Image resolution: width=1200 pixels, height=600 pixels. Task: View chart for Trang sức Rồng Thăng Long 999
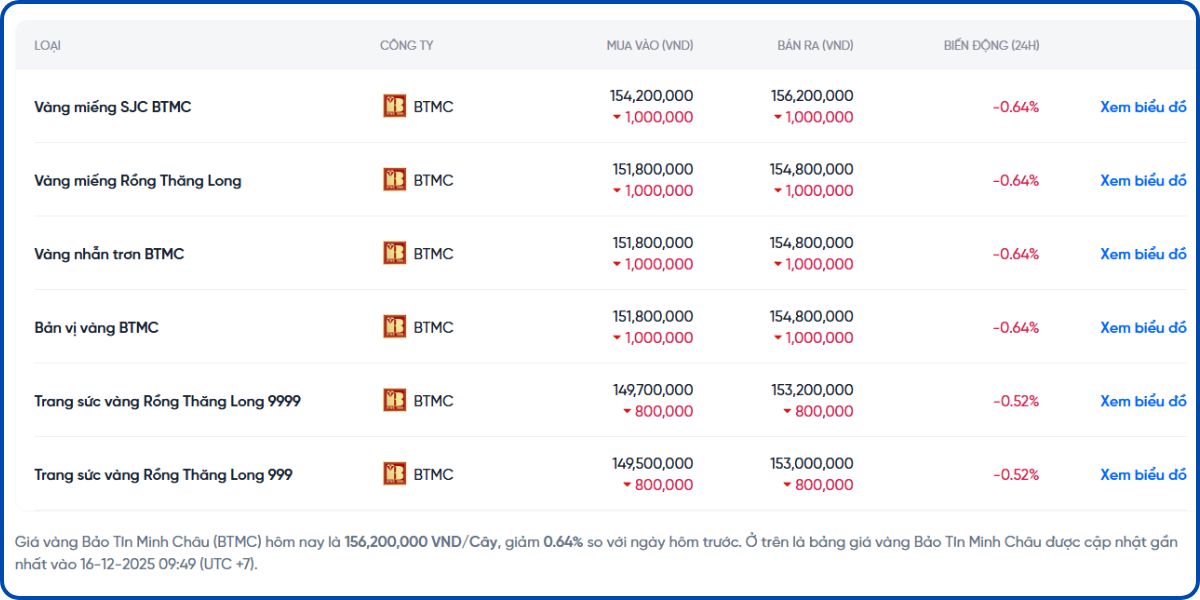coord(1143,475)
